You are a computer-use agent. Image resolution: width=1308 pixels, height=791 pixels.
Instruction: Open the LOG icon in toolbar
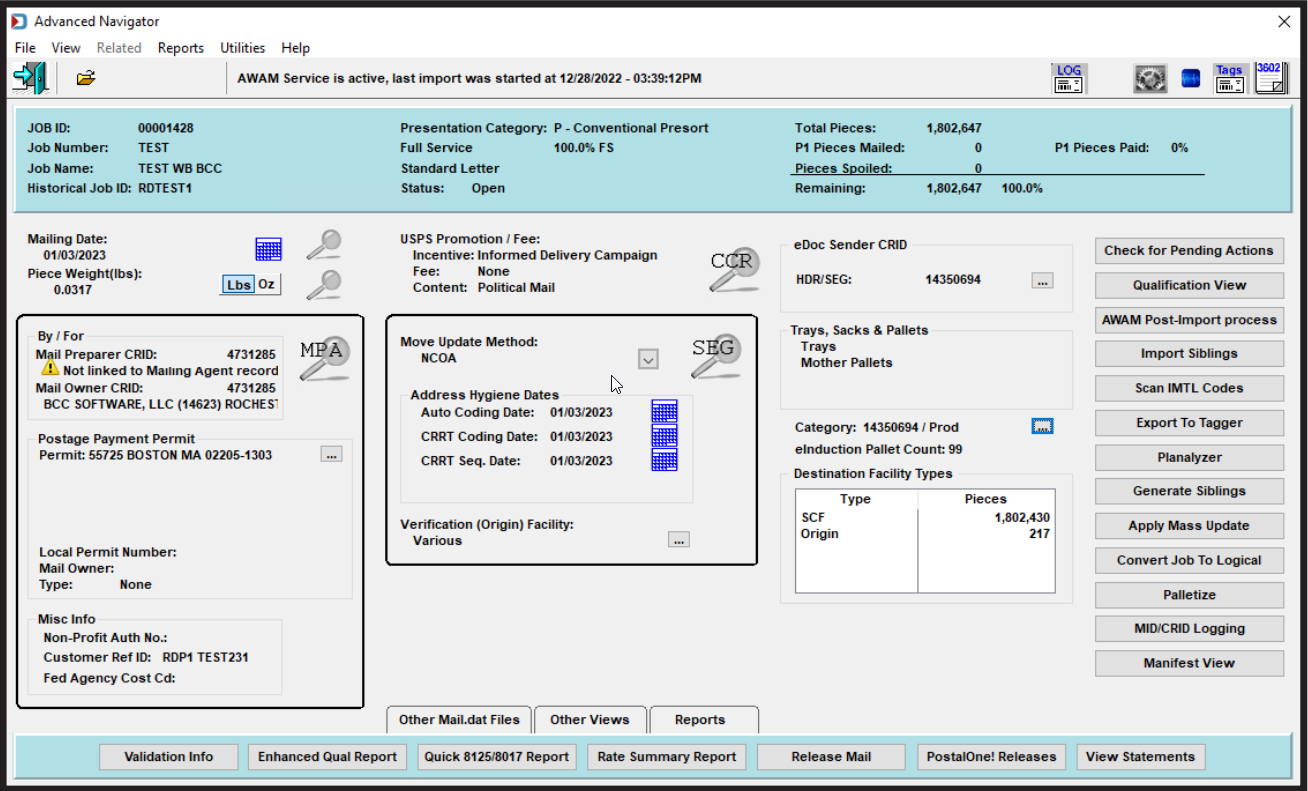[1069, 78]
